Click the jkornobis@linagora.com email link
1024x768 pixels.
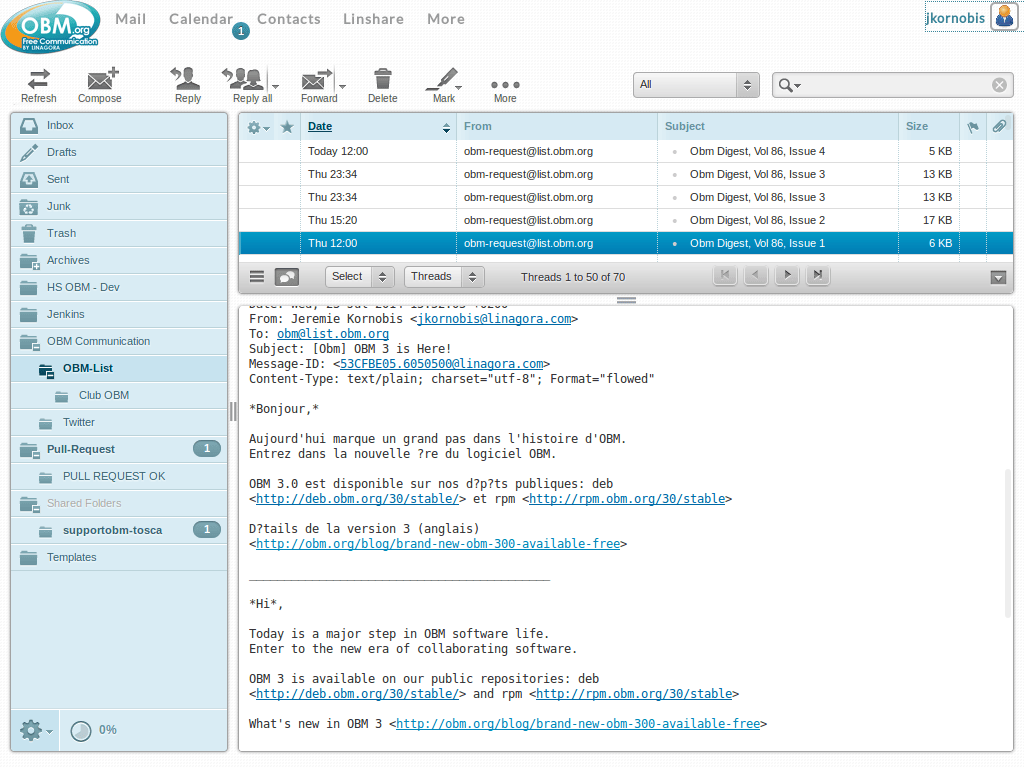tap(494, 319)
